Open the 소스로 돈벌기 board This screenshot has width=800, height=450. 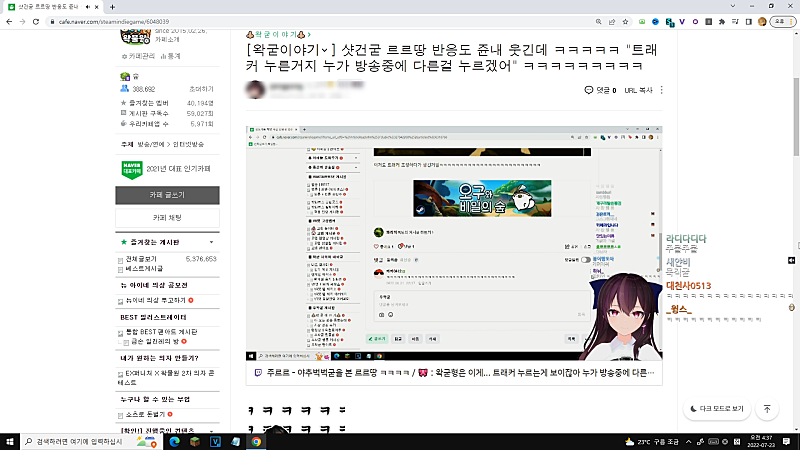tap(145, 414)
